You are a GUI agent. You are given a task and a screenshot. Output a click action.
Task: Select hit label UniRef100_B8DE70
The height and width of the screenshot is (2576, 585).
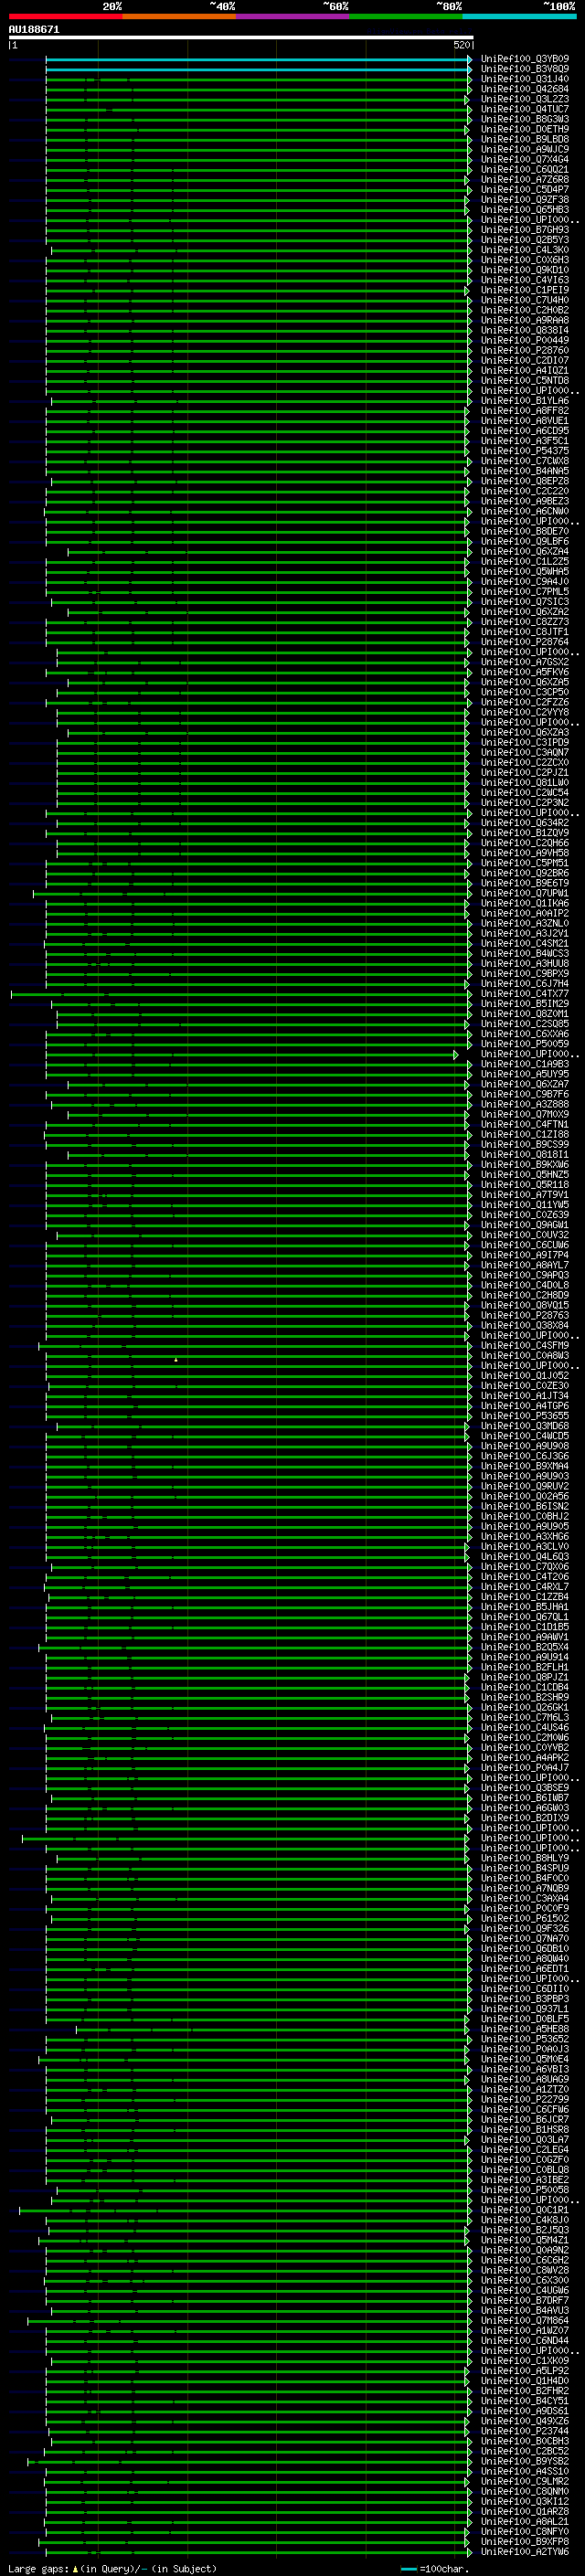525,531
